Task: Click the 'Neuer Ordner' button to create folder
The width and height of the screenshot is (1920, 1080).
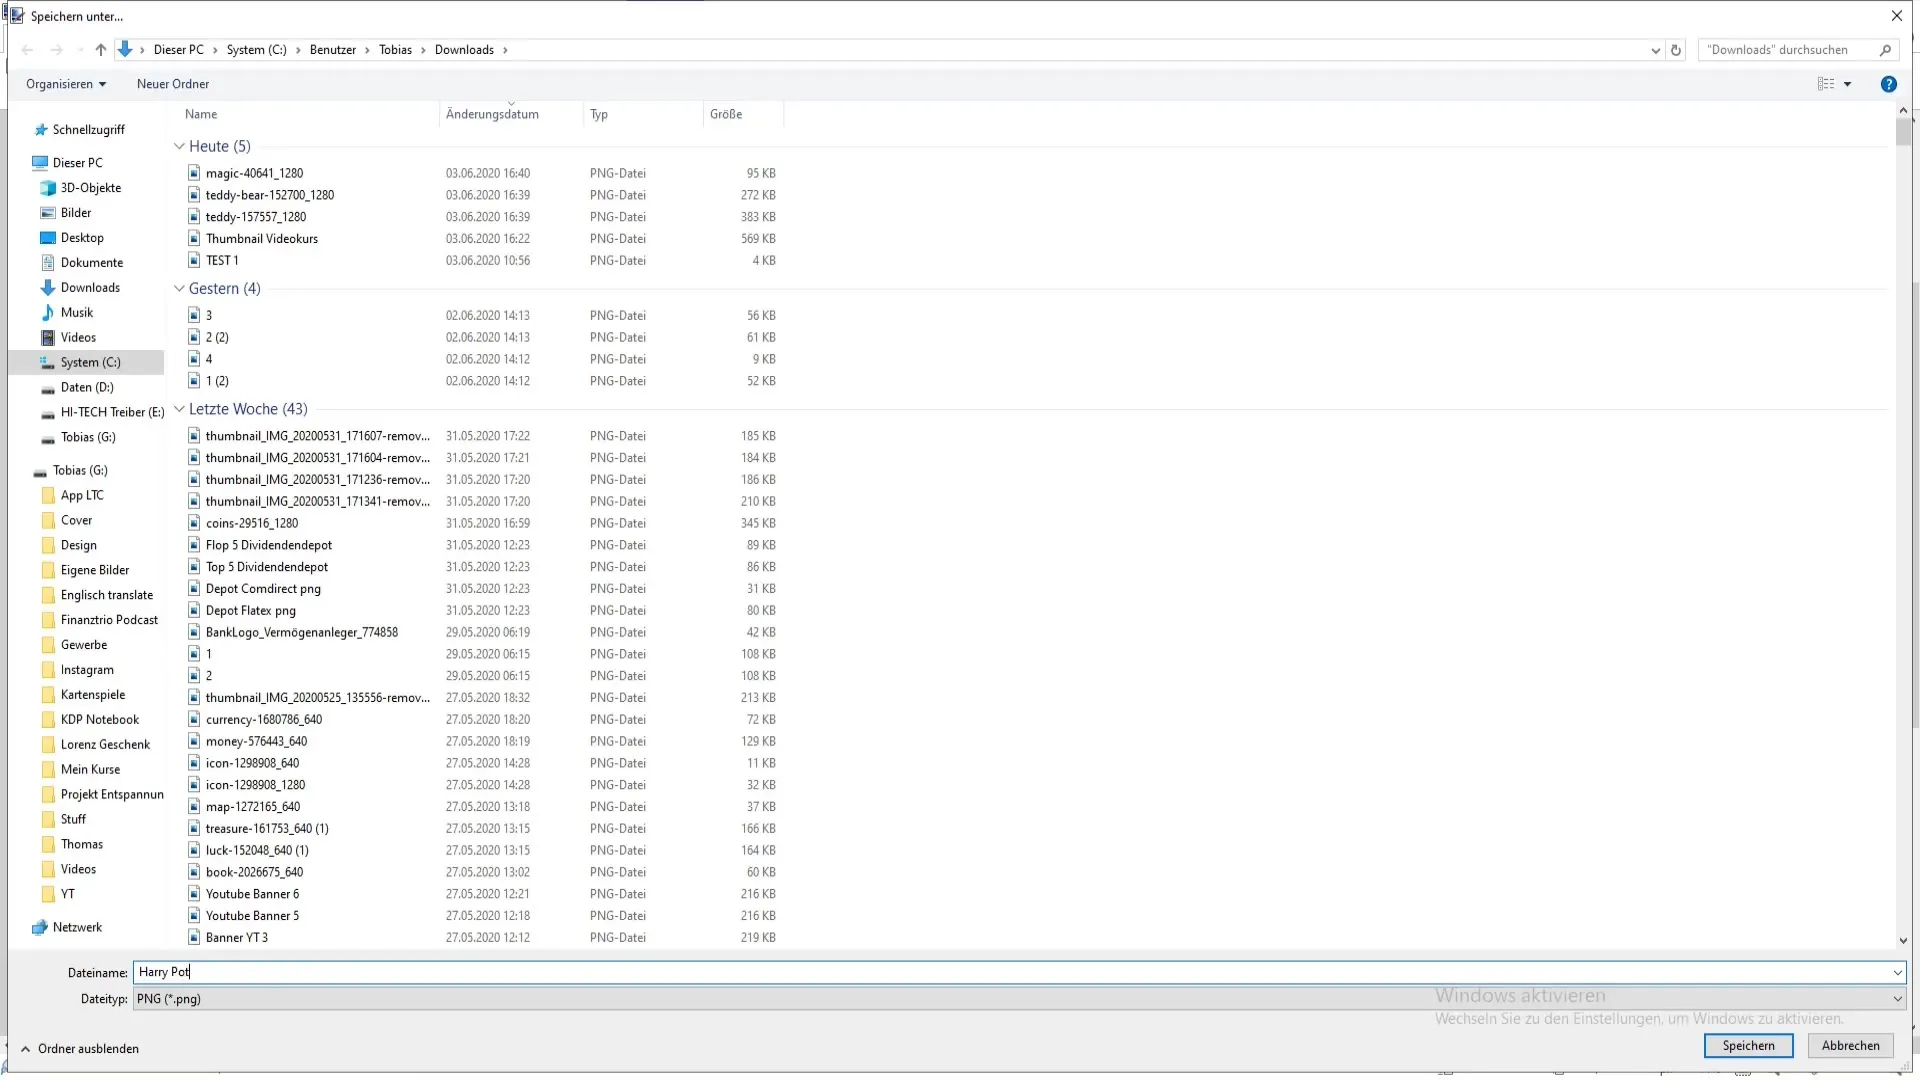Action: [x=173, y=83]
